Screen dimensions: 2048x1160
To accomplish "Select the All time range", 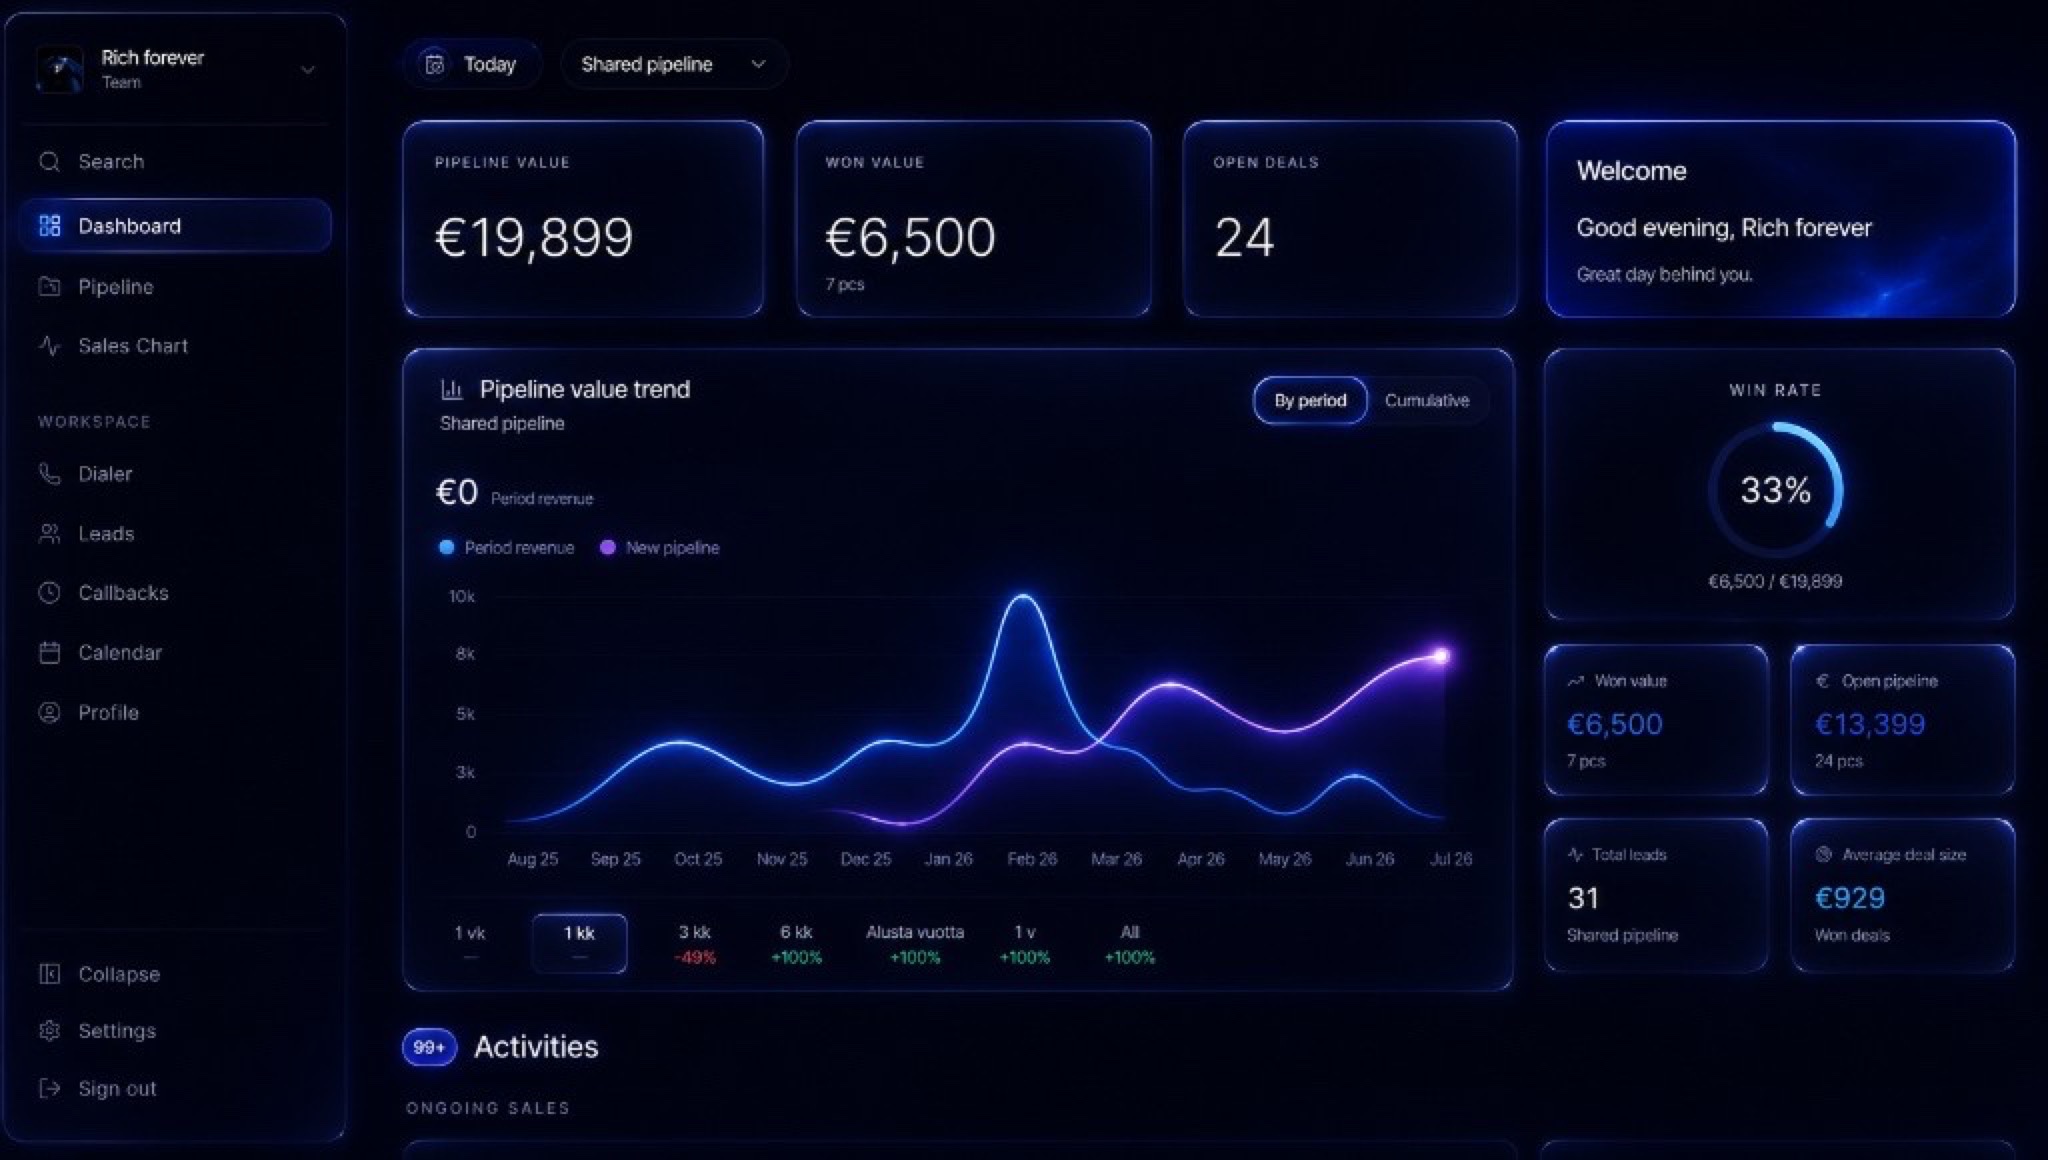I will click(x=1130, y=943).
